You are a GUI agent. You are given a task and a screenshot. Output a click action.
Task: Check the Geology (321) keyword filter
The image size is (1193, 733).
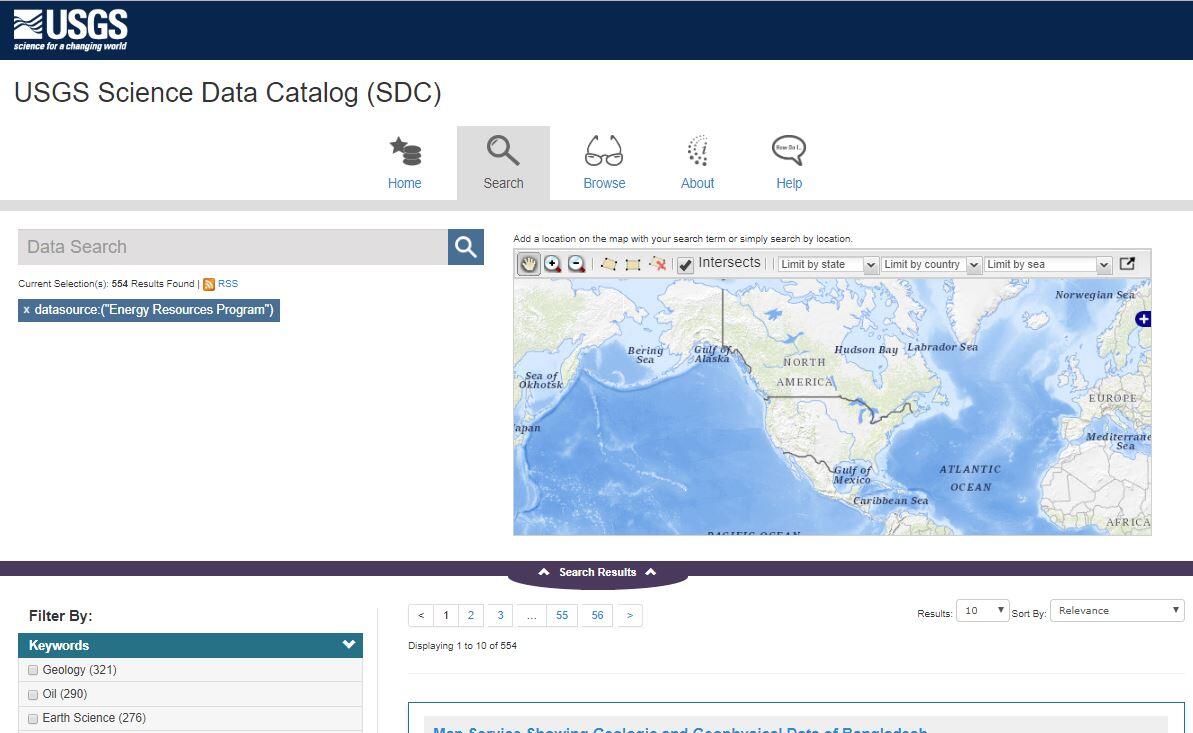(33, 671)
